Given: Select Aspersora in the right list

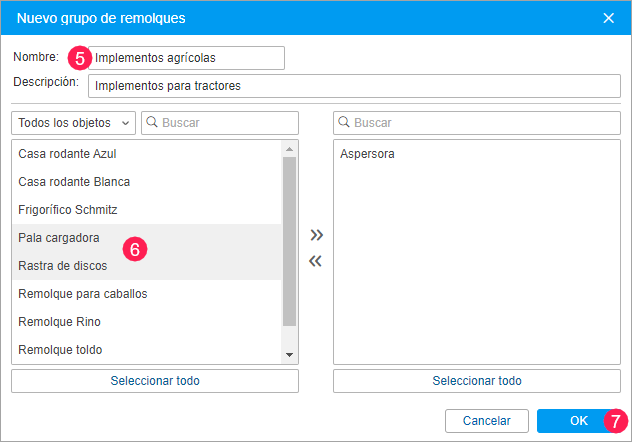Looking at the screenshot, I should tap(367, 155).
